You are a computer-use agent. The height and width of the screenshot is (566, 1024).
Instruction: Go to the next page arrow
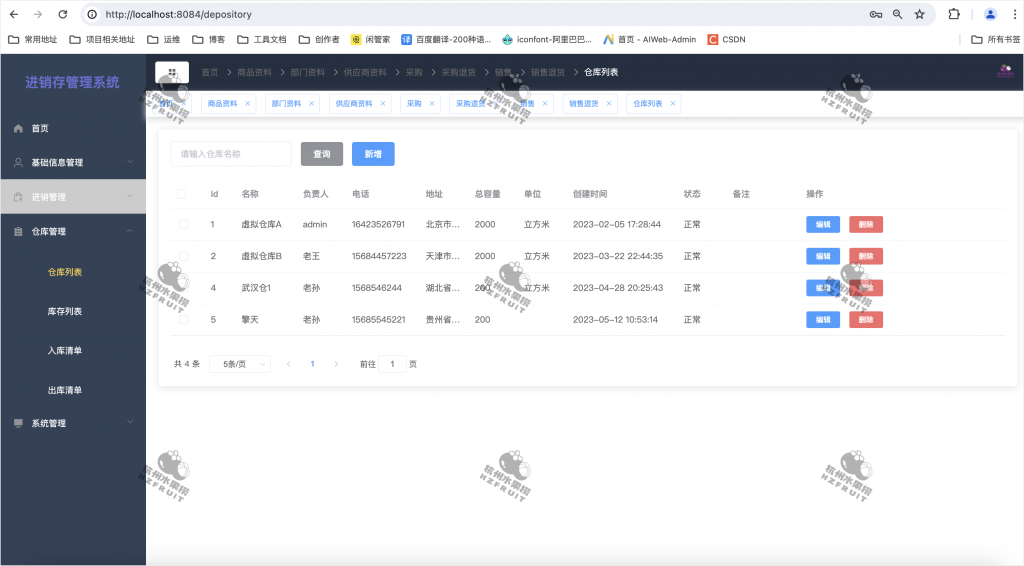(336, 364)
